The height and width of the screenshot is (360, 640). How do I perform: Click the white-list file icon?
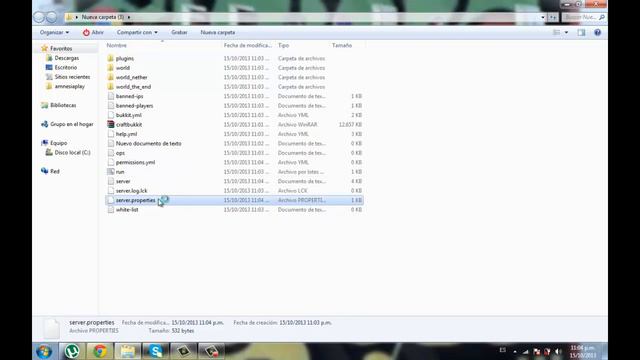(x=111, y=210)
